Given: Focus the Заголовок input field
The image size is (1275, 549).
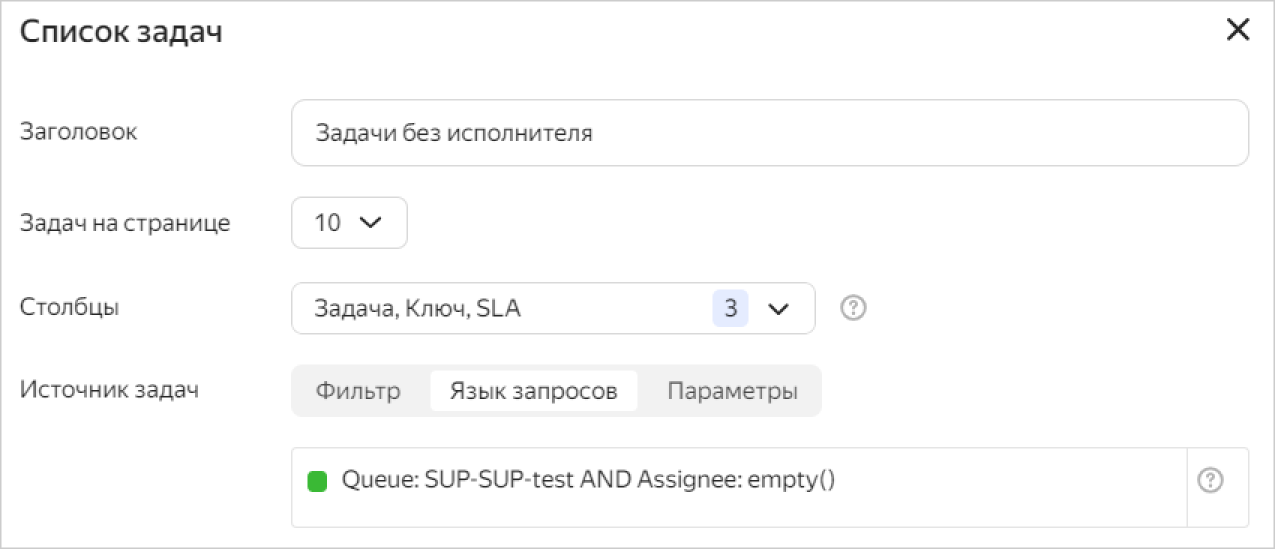Looking at the screenshot, I should (769, 133).
